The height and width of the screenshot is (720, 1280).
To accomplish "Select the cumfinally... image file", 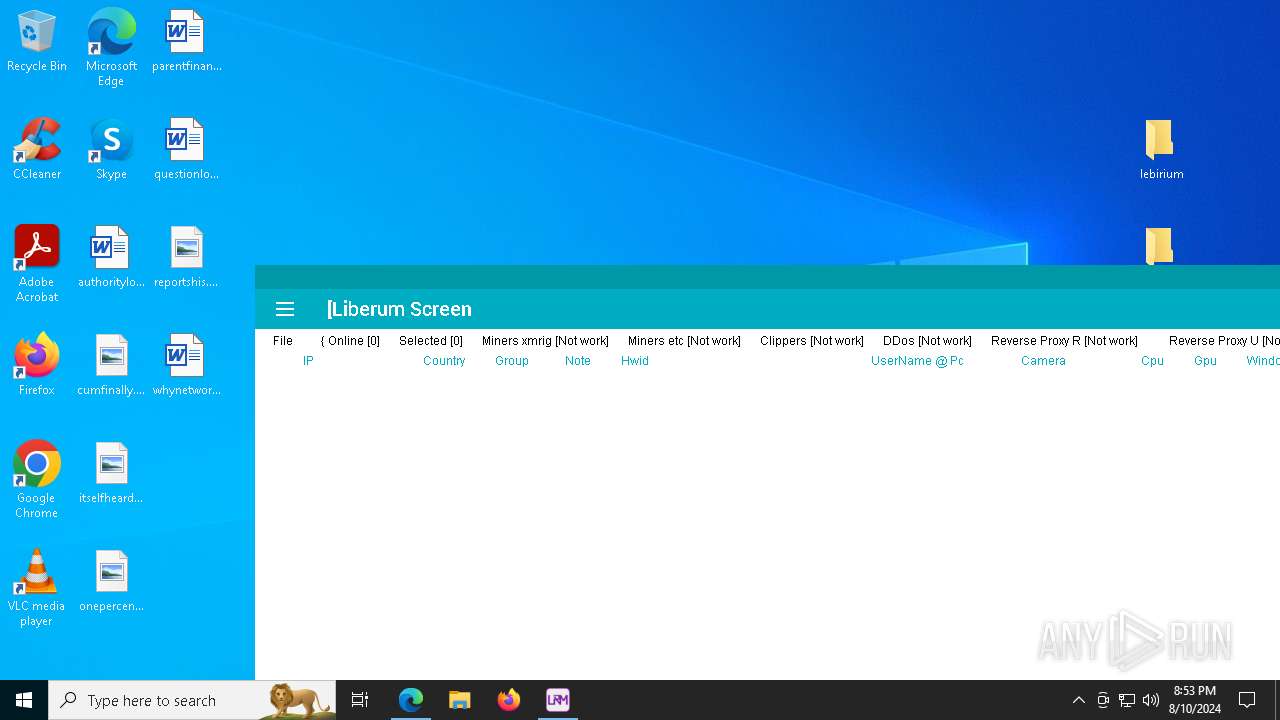I will coord(111,366).
